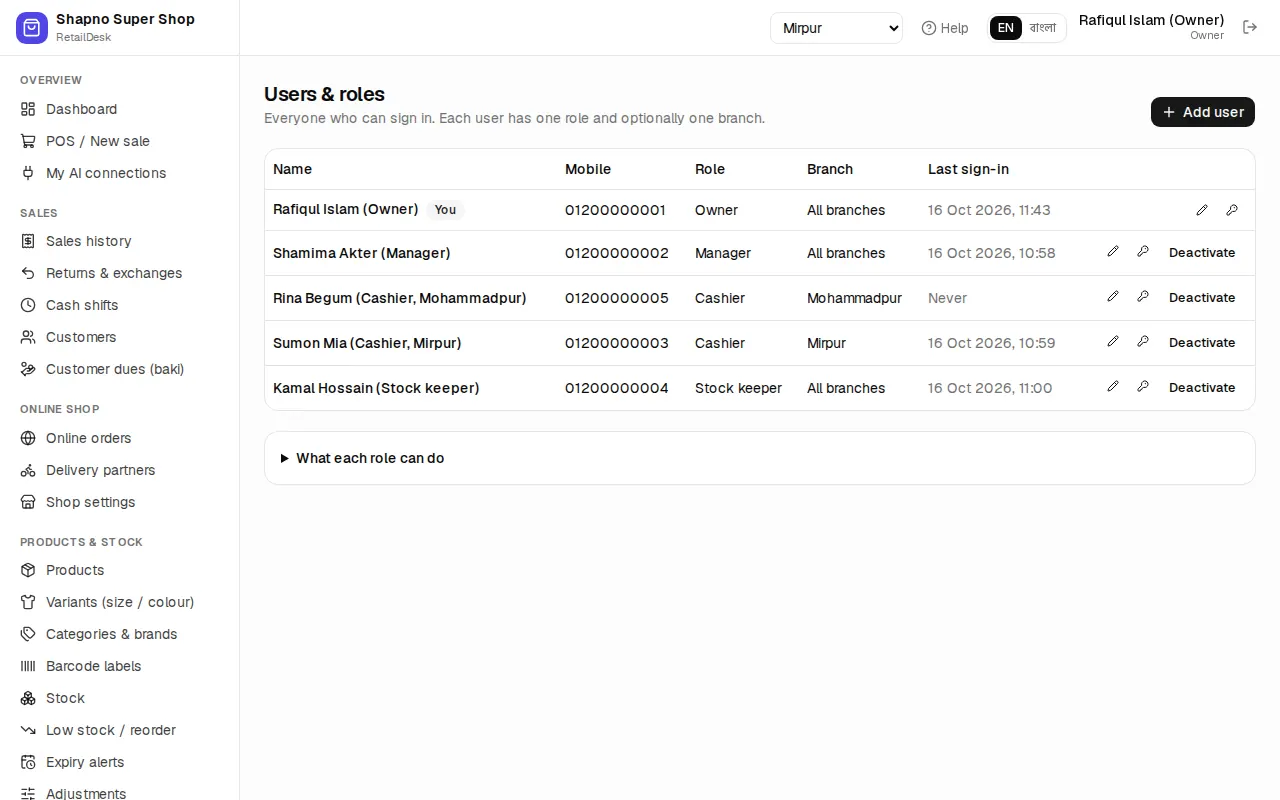Open Cash shifts page
Image resolution: width=1280 pixels, height=800 pixels.
(x=120, y=305)
